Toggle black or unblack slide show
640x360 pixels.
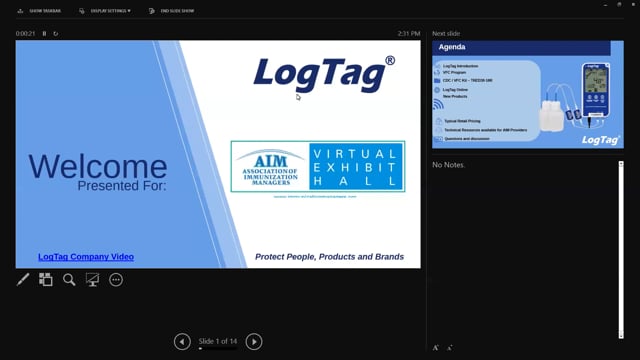92,280
